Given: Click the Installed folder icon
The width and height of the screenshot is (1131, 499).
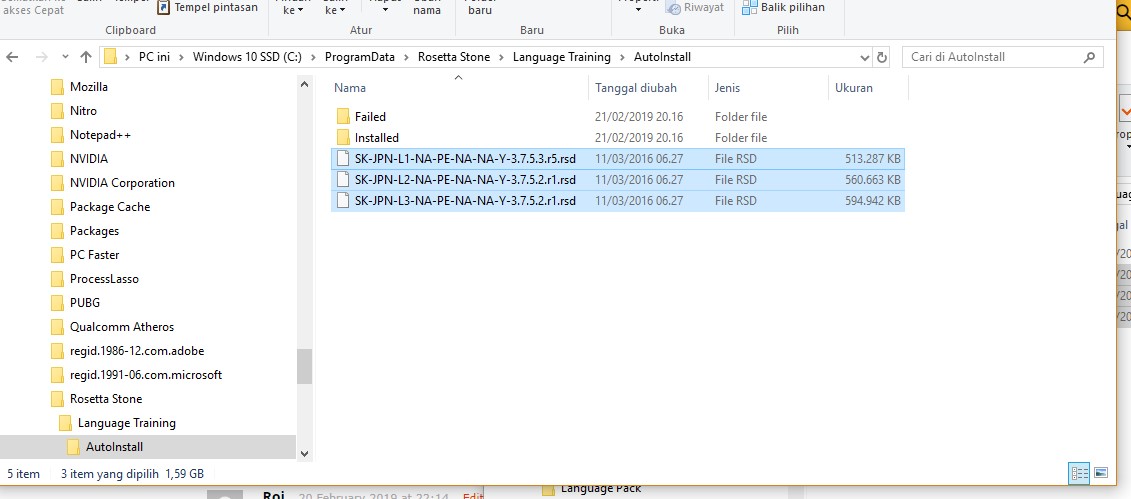Looking at the screenshot, I should [x=343, y=138].
